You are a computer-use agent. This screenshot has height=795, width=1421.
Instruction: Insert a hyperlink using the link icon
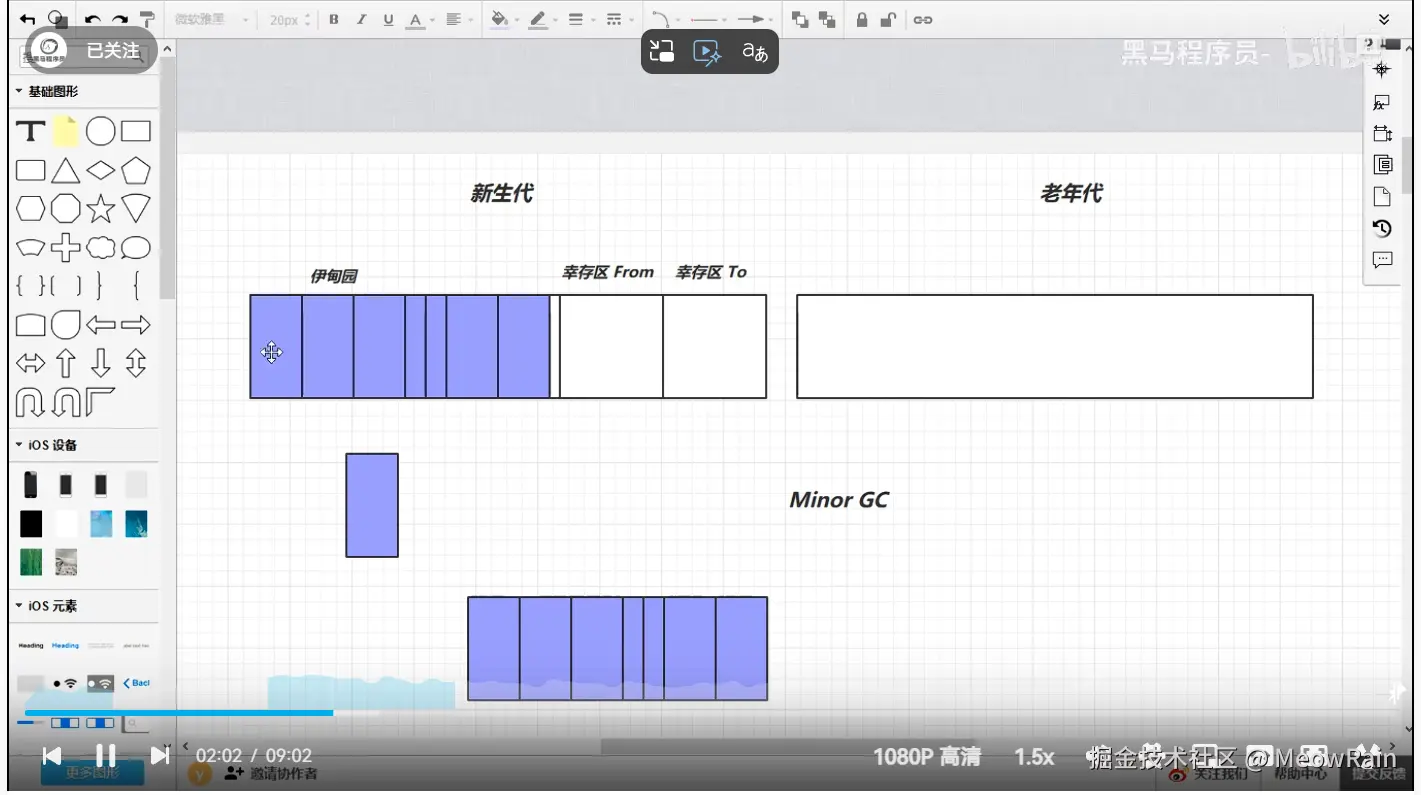coord(923,18)
